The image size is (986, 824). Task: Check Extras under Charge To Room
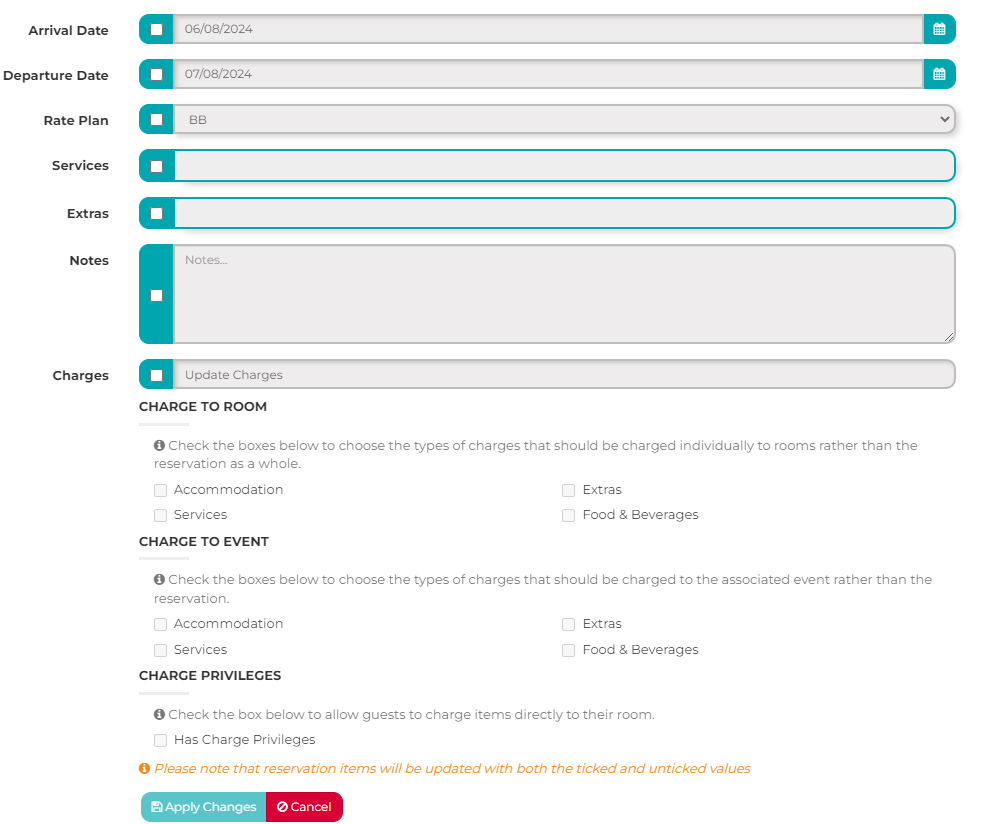tap(568, 490)
